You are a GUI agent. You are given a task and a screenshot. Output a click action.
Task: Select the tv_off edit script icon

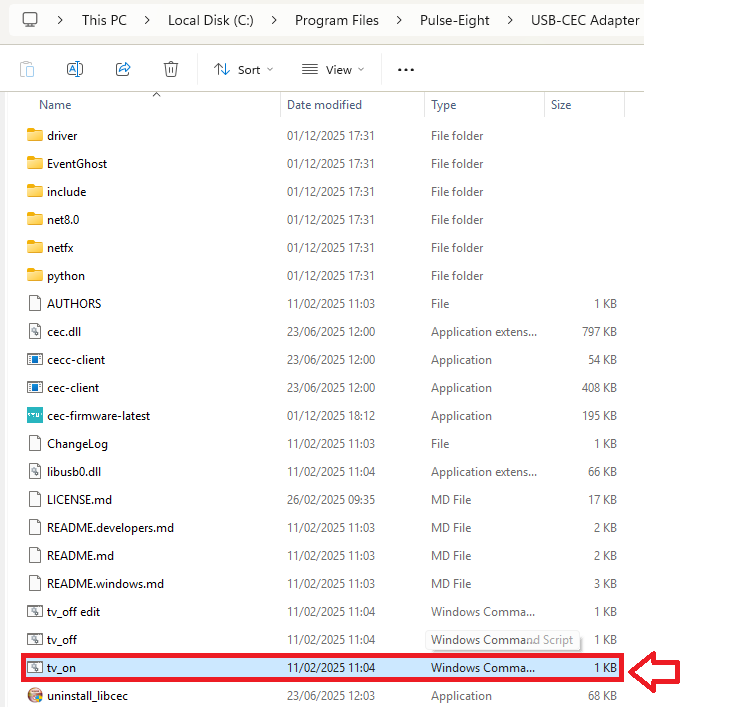pos(35,611)
